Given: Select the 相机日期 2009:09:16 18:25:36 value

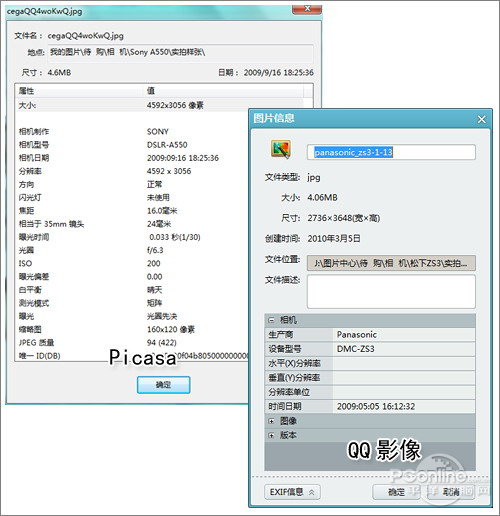Looking at the screenshot, I should point(183,158).
